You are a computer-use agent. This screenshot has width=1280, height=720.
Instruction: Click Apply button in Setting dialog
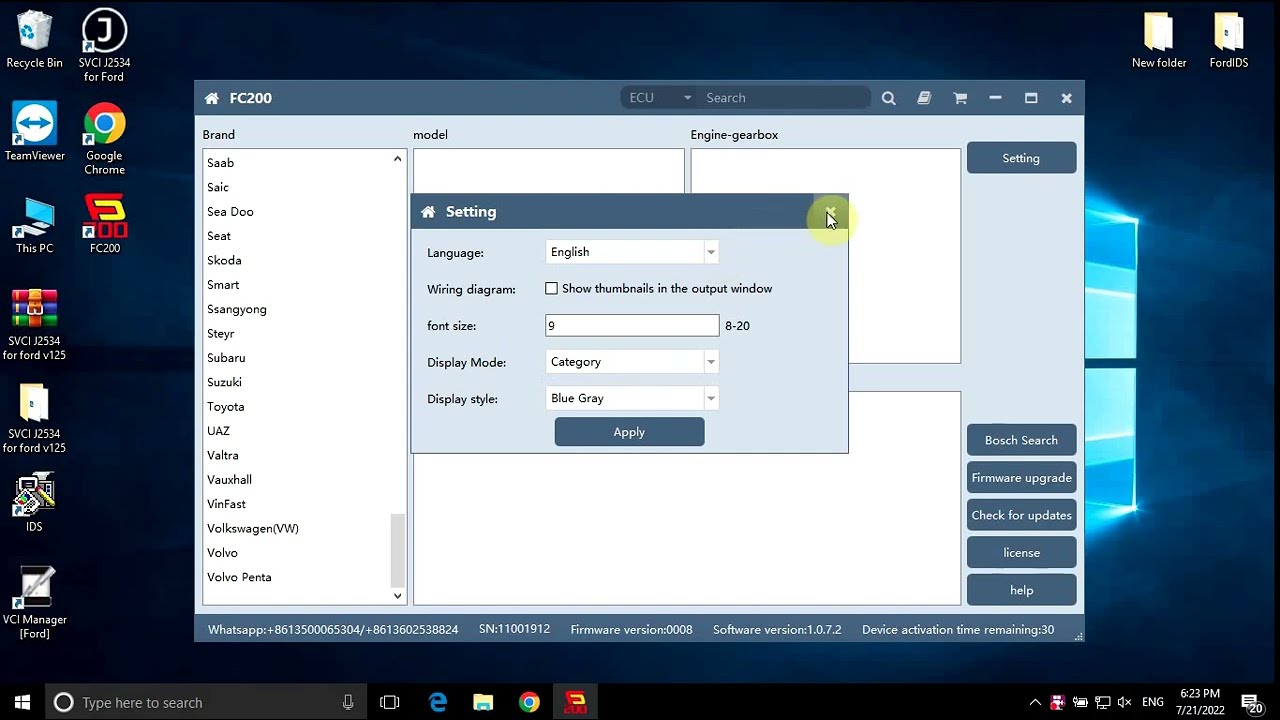click(x=629, y=432)
